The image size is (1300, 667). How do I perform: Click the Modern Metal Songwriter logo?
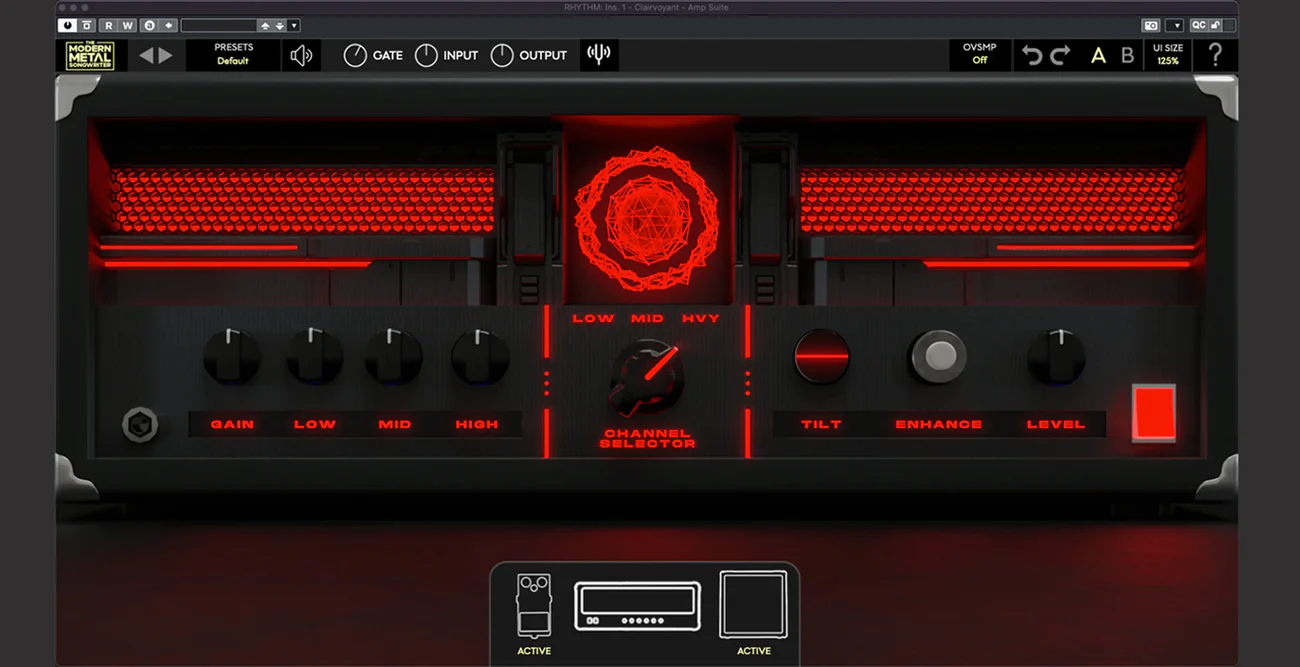coord(90,56)
